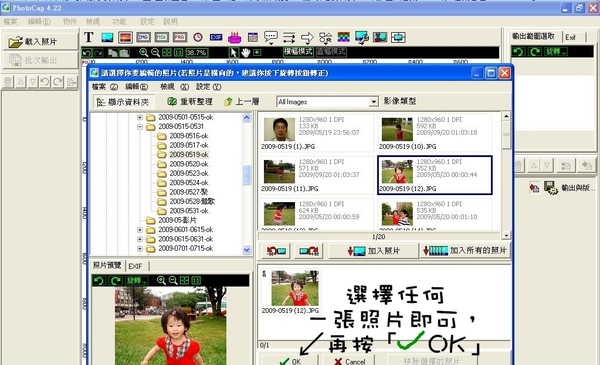This screenshot has width=600, height=365.
Task: Click the zoom-out magnifier in preview toolbar
Action: pyautogui.click(x=173, y=281)
